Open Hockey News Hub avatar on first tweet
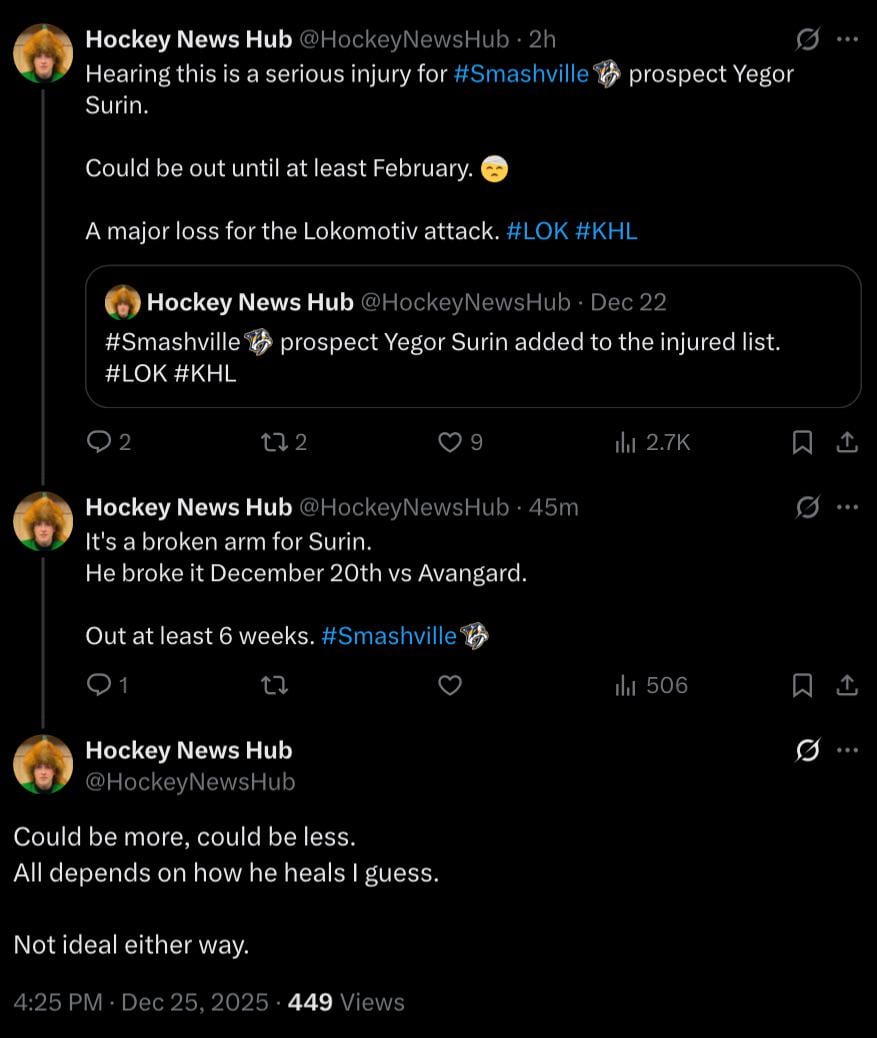This screenshot has height=1038, width=877. coord(43,53)
